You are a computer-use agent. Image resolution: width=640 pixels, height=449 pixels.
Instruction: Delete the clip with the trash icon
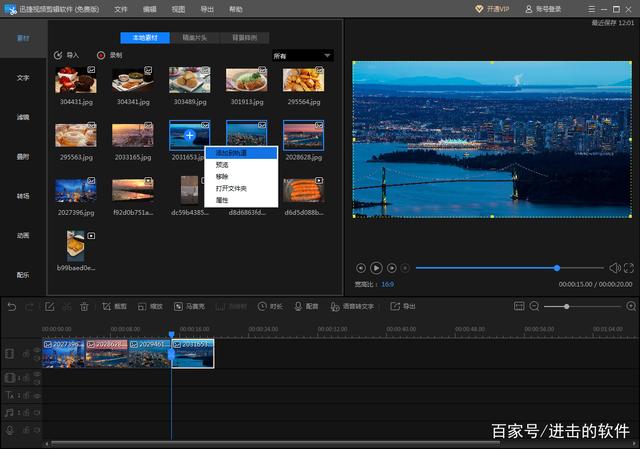point(84,307)
